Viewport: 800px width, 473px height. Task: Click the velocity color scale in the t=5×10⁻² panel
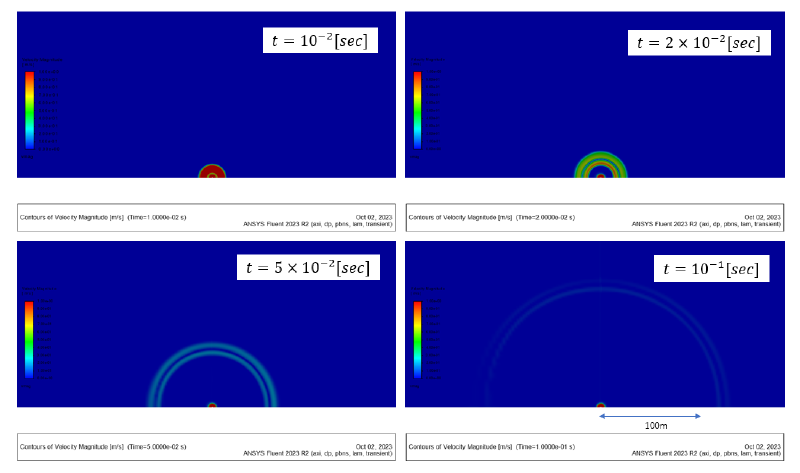30,340
